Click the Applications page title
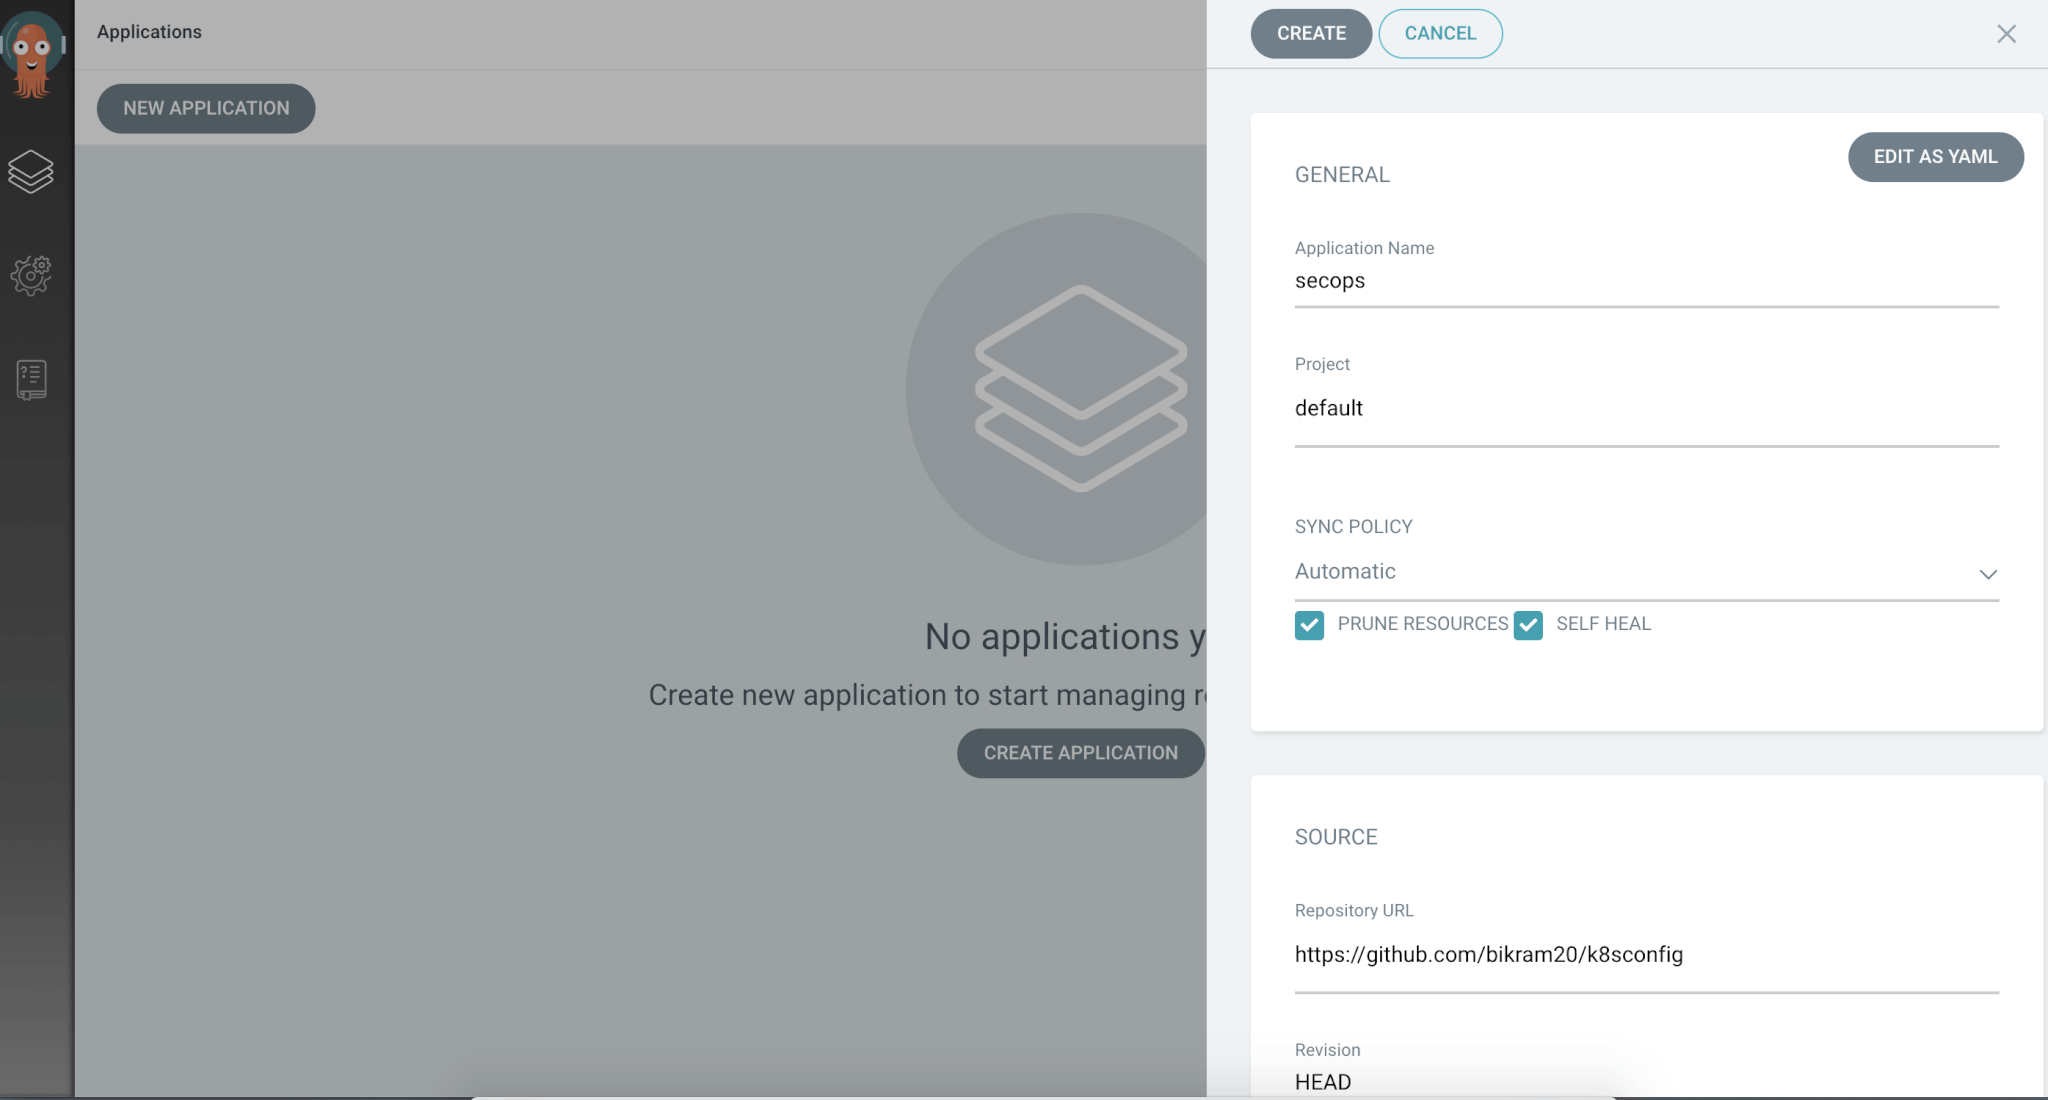This screenshot has height=1100, width=2048. [149, 32]
